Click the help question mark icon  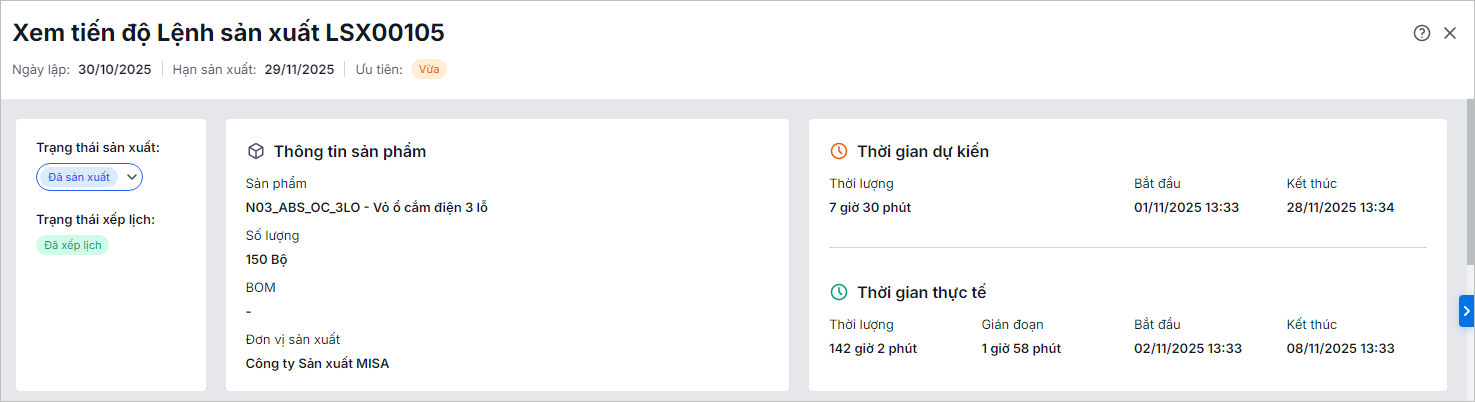(x=1421, y=33)
